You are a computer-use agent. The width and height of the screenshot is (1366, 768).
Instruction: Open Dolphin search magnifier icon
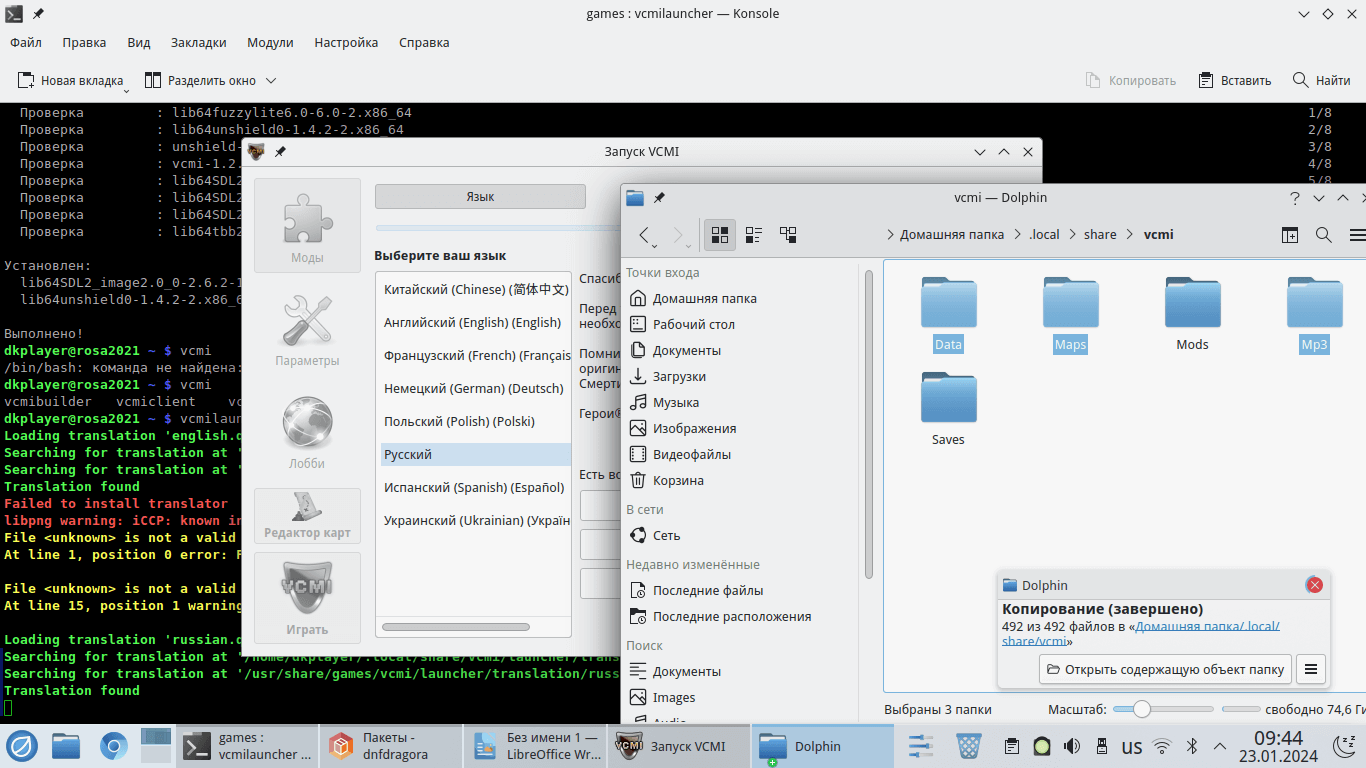point(1324,235)
